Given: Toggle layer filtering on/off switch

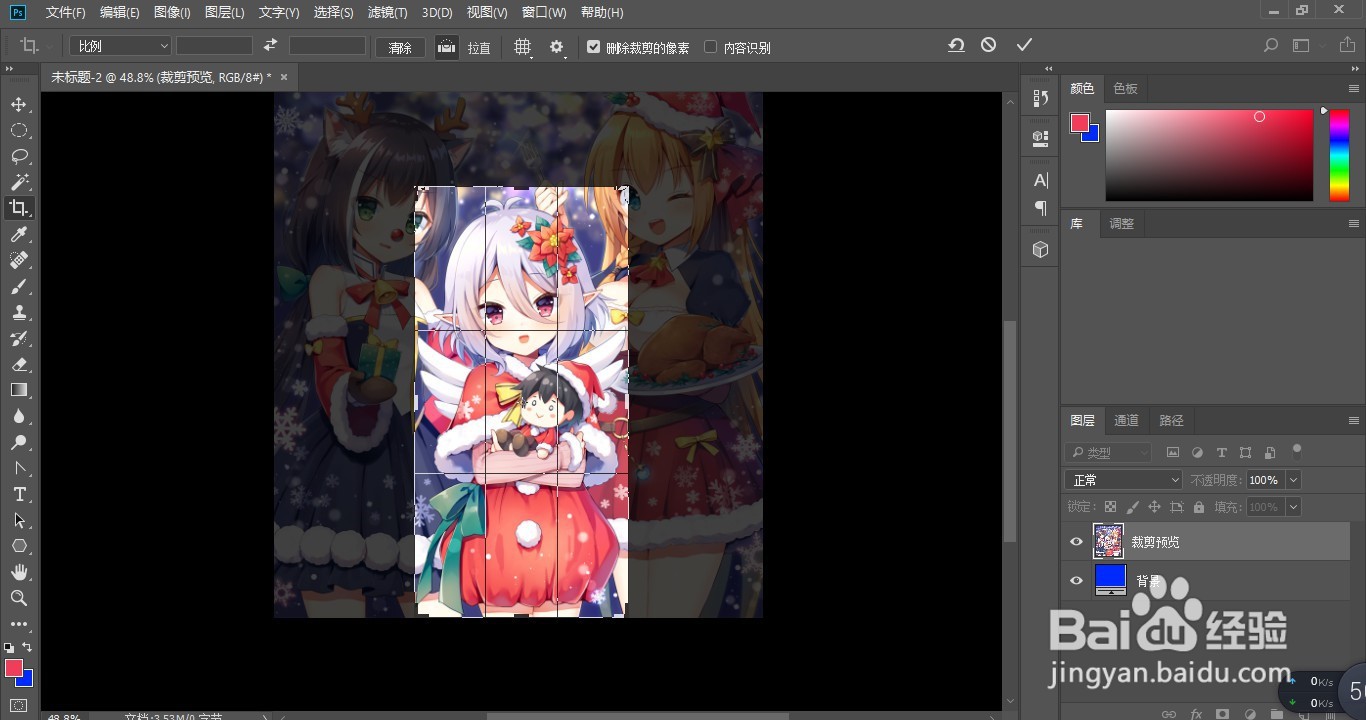Looking at the screenshot, I should tap(1297, 450).
